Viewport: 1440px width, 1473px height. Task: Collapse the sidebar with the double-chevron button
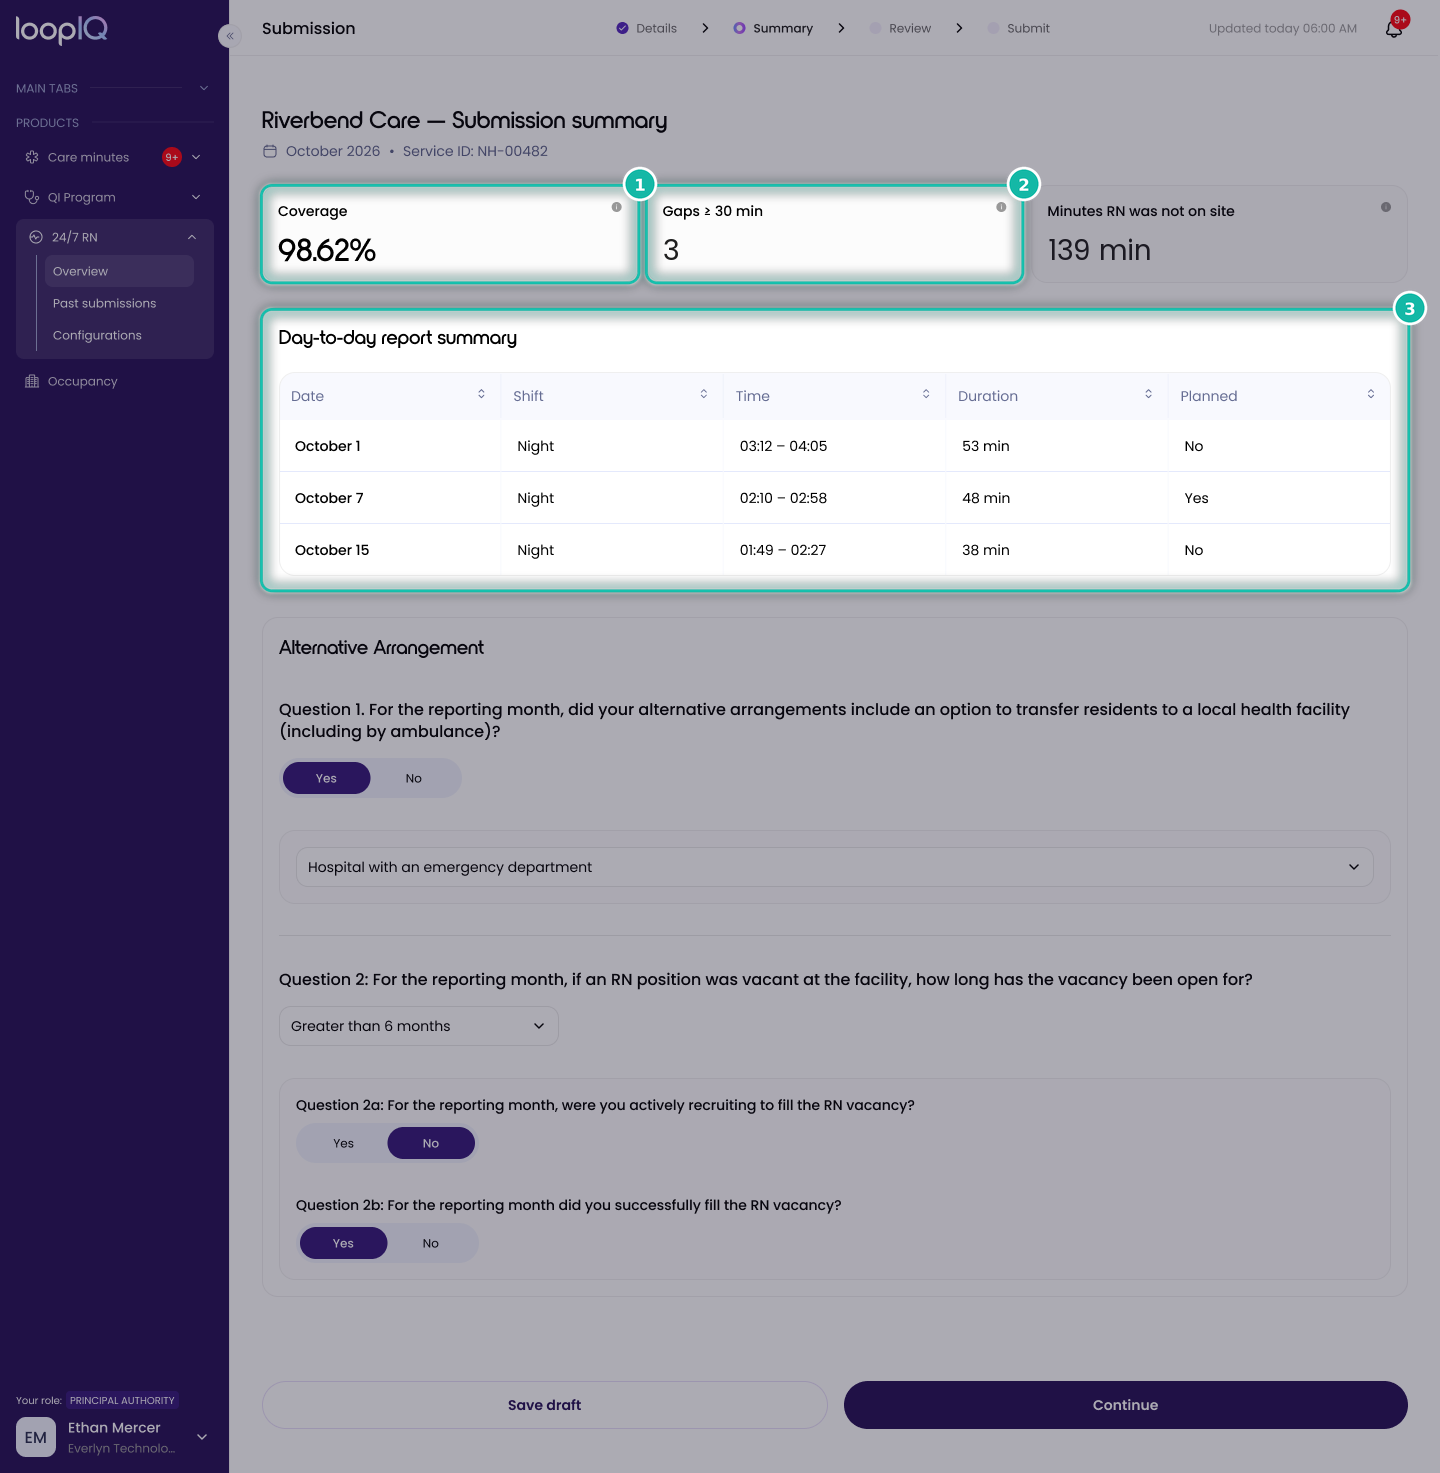pyautogui.click(x=230, y=36)
